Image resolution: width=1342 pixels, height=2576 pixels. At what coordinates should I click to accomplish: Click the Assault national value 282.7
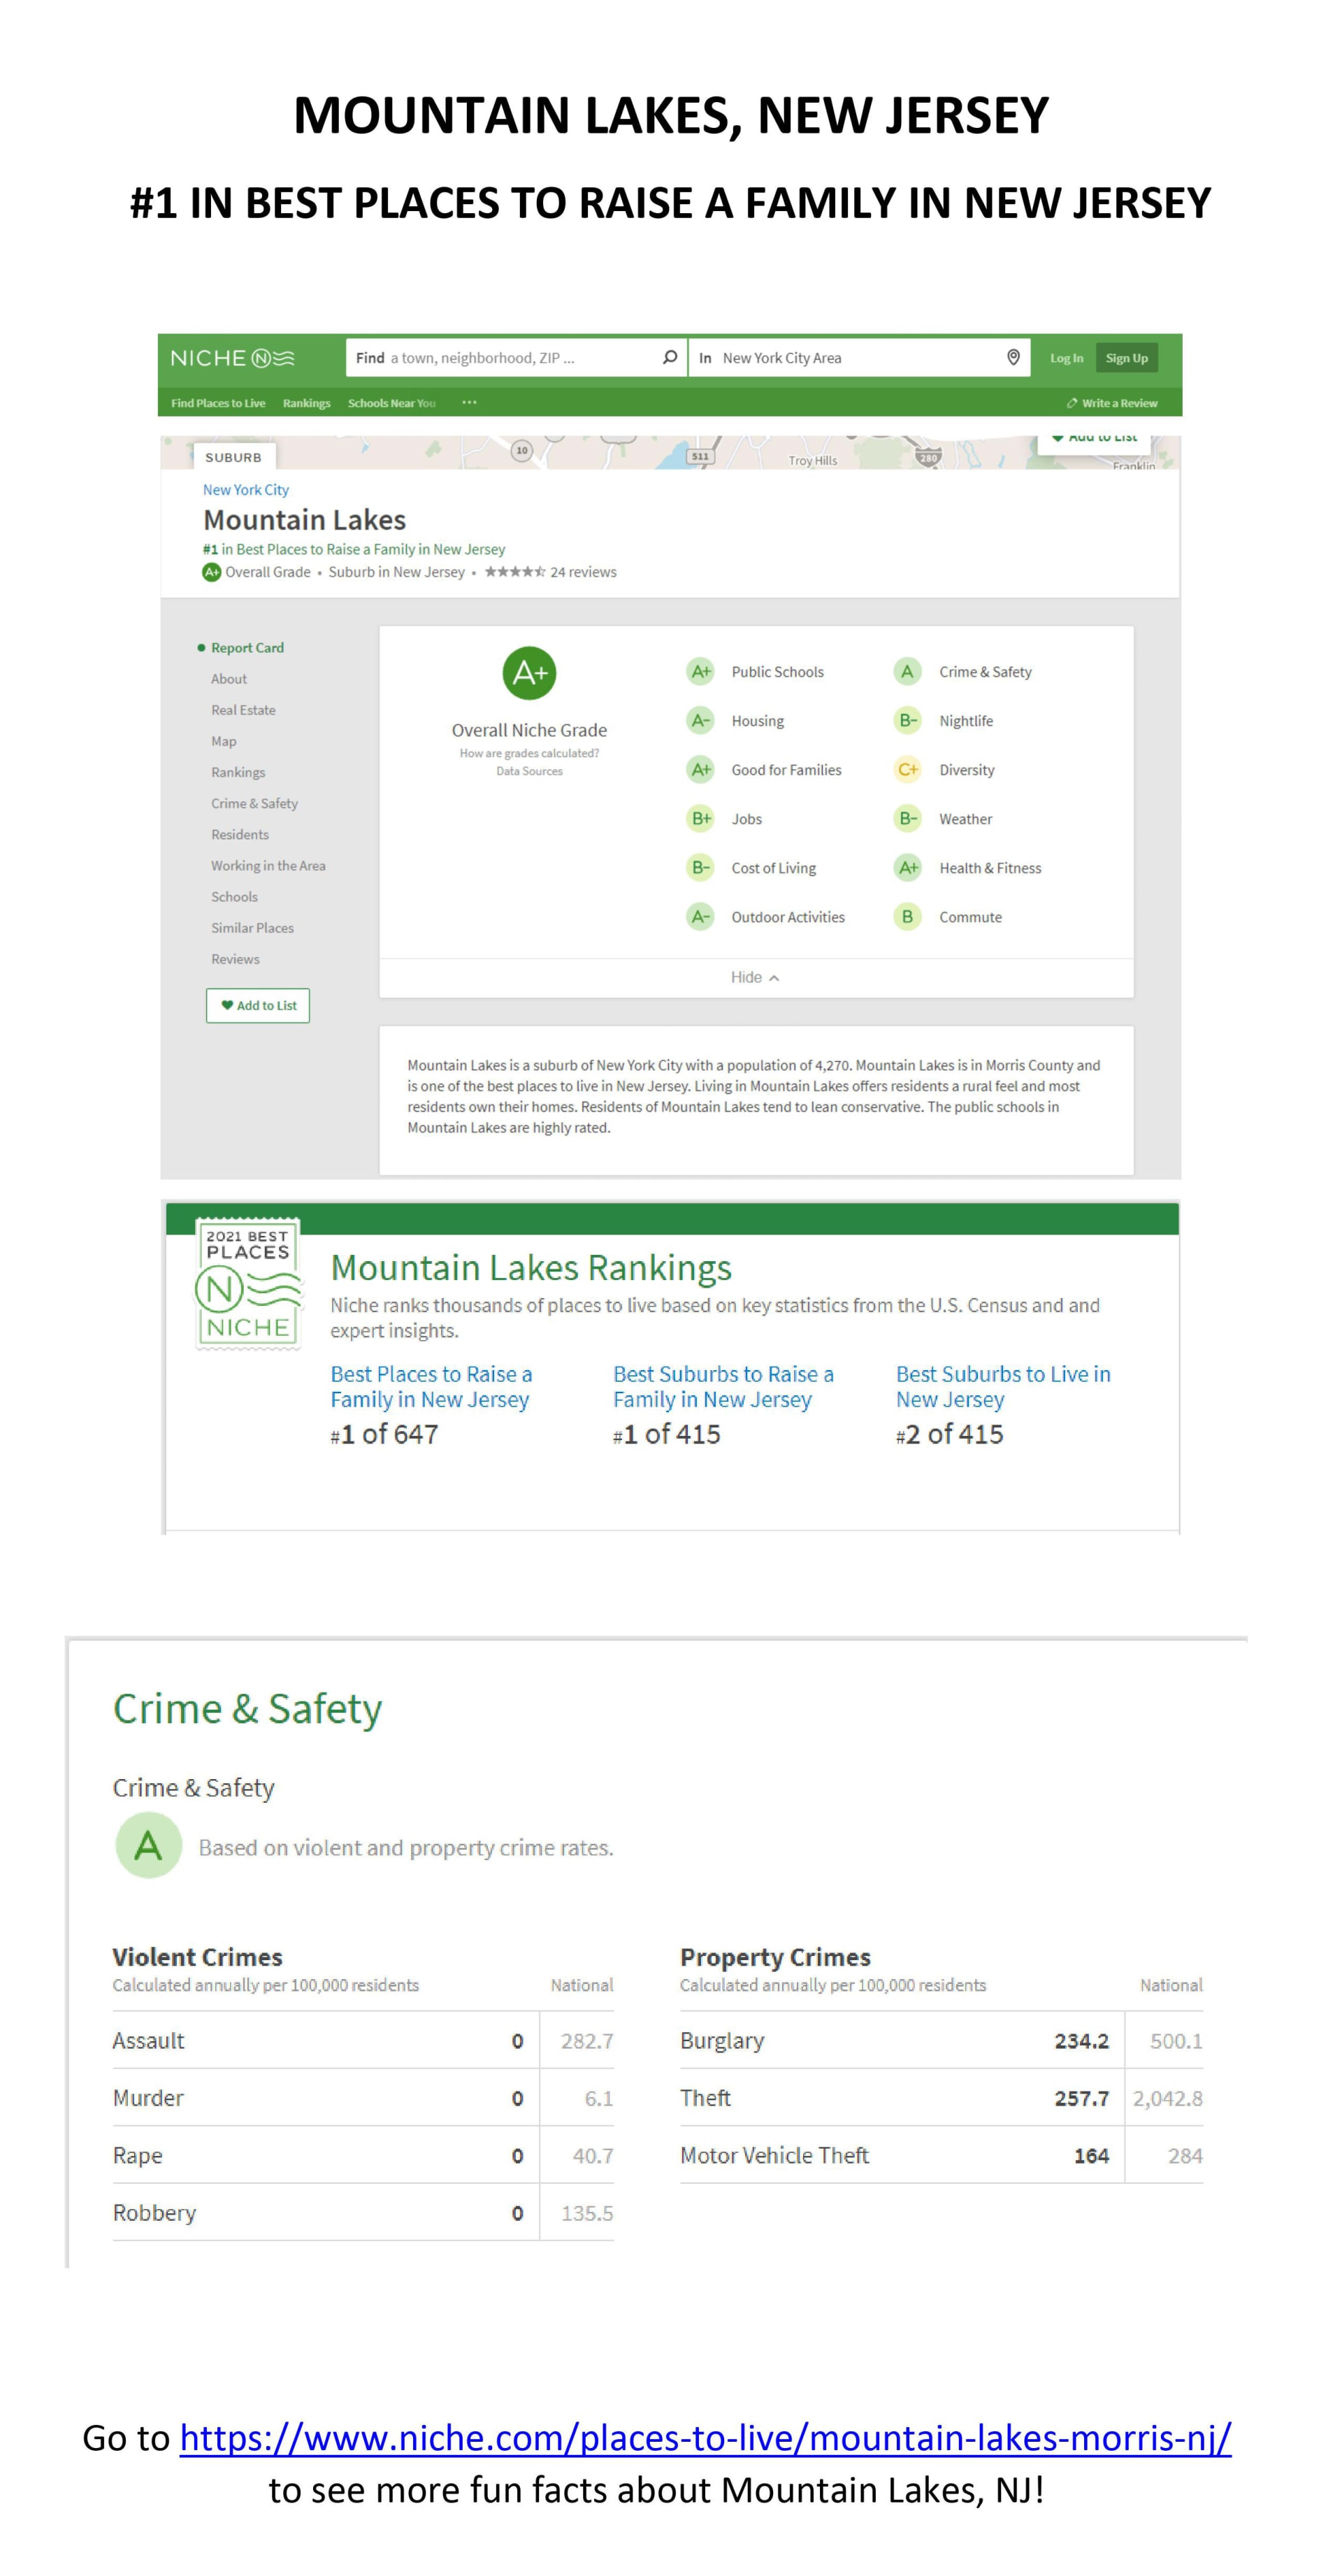click(x=587, y=2040)
